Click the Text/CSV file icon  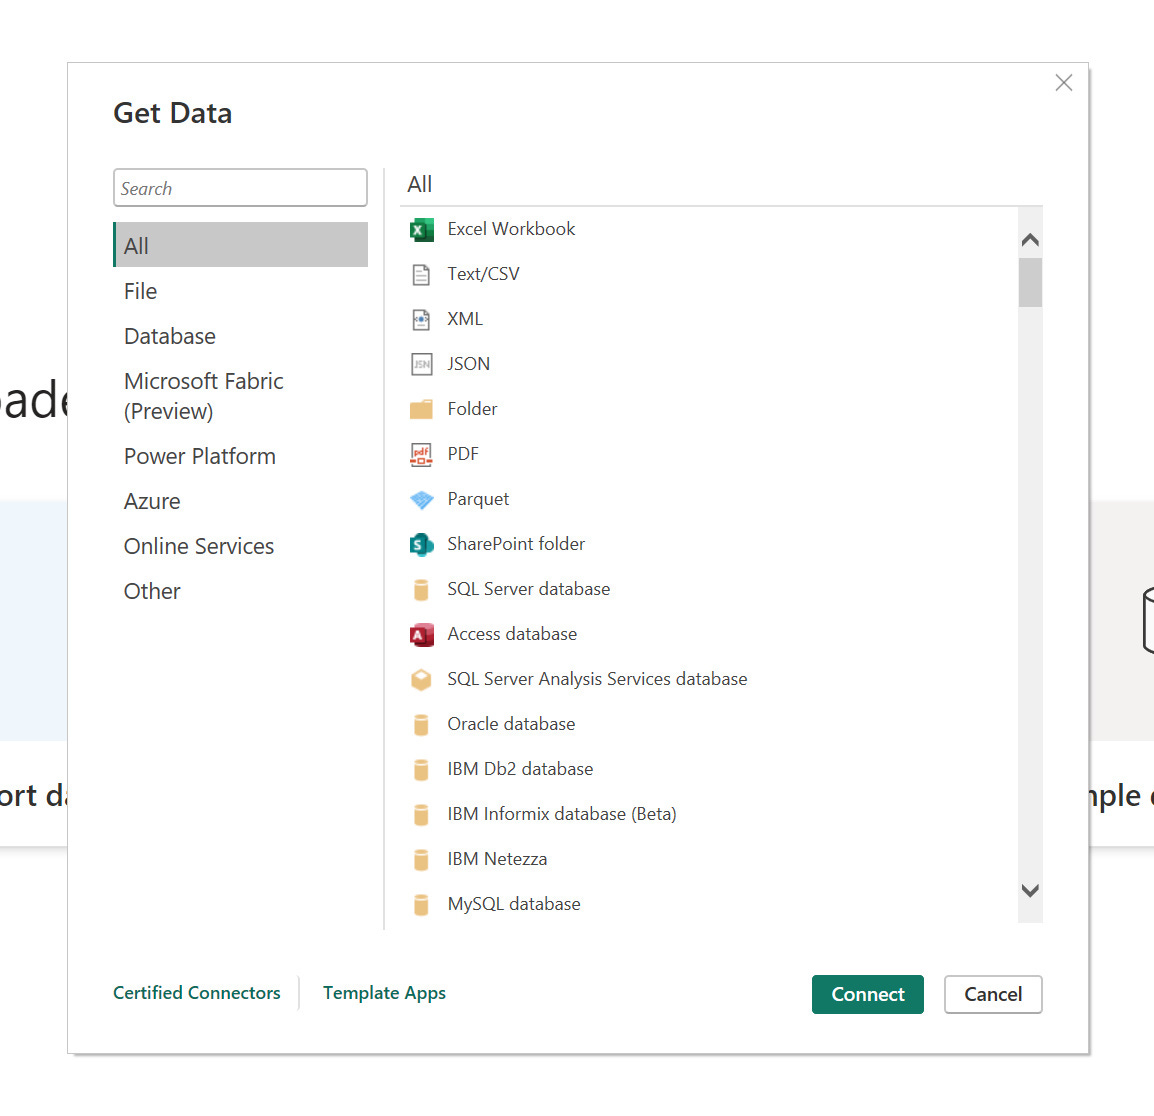tap(421, 275)
